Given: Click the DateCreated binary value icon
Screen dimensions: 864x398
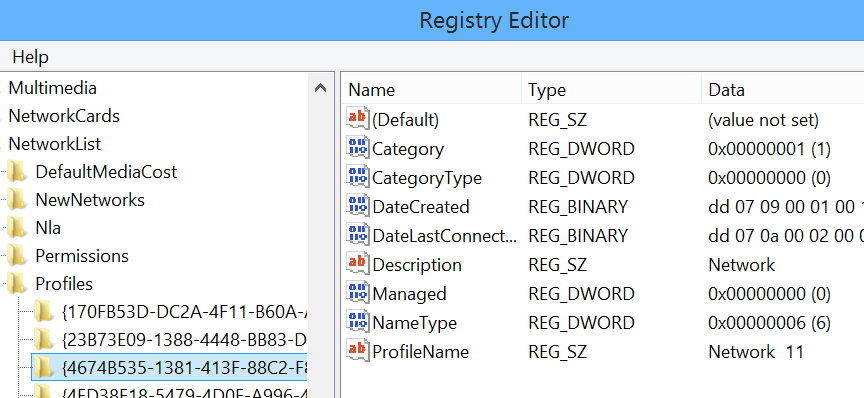Looking at the screenshot, I should coord(358,206).
